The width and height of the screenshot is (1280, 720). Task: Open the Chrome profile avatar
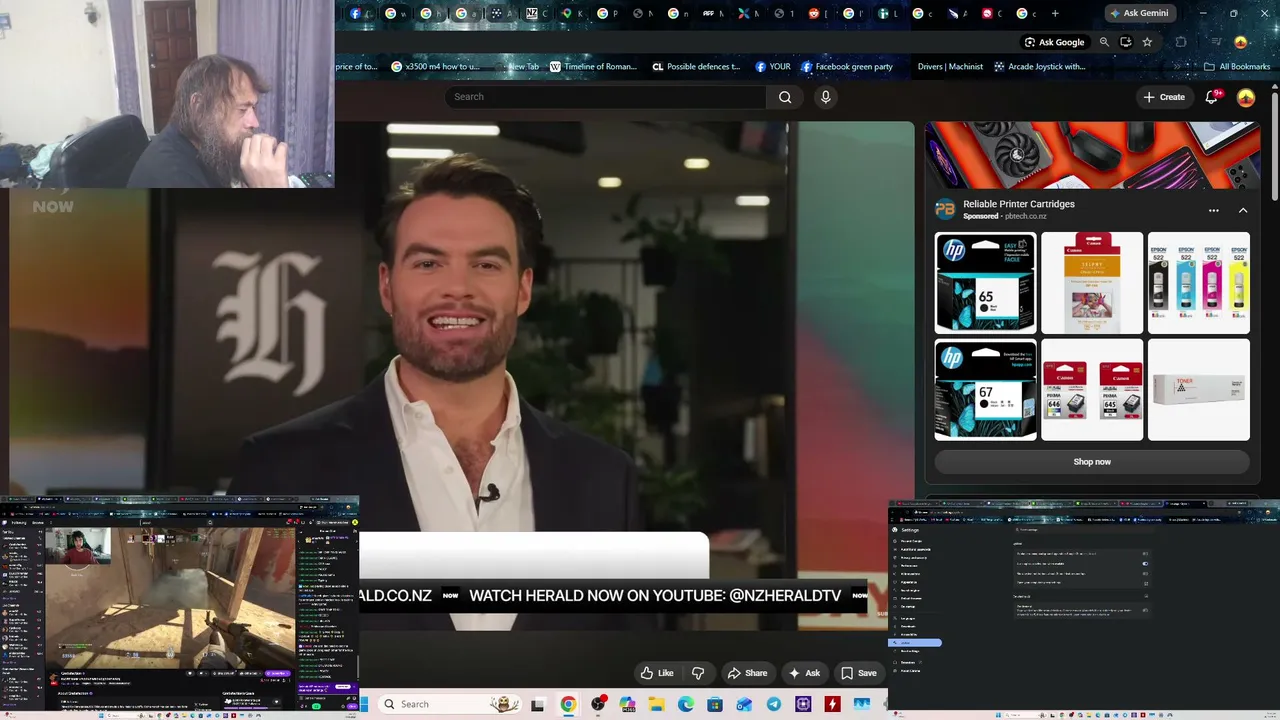click(x=1241, y=42)
